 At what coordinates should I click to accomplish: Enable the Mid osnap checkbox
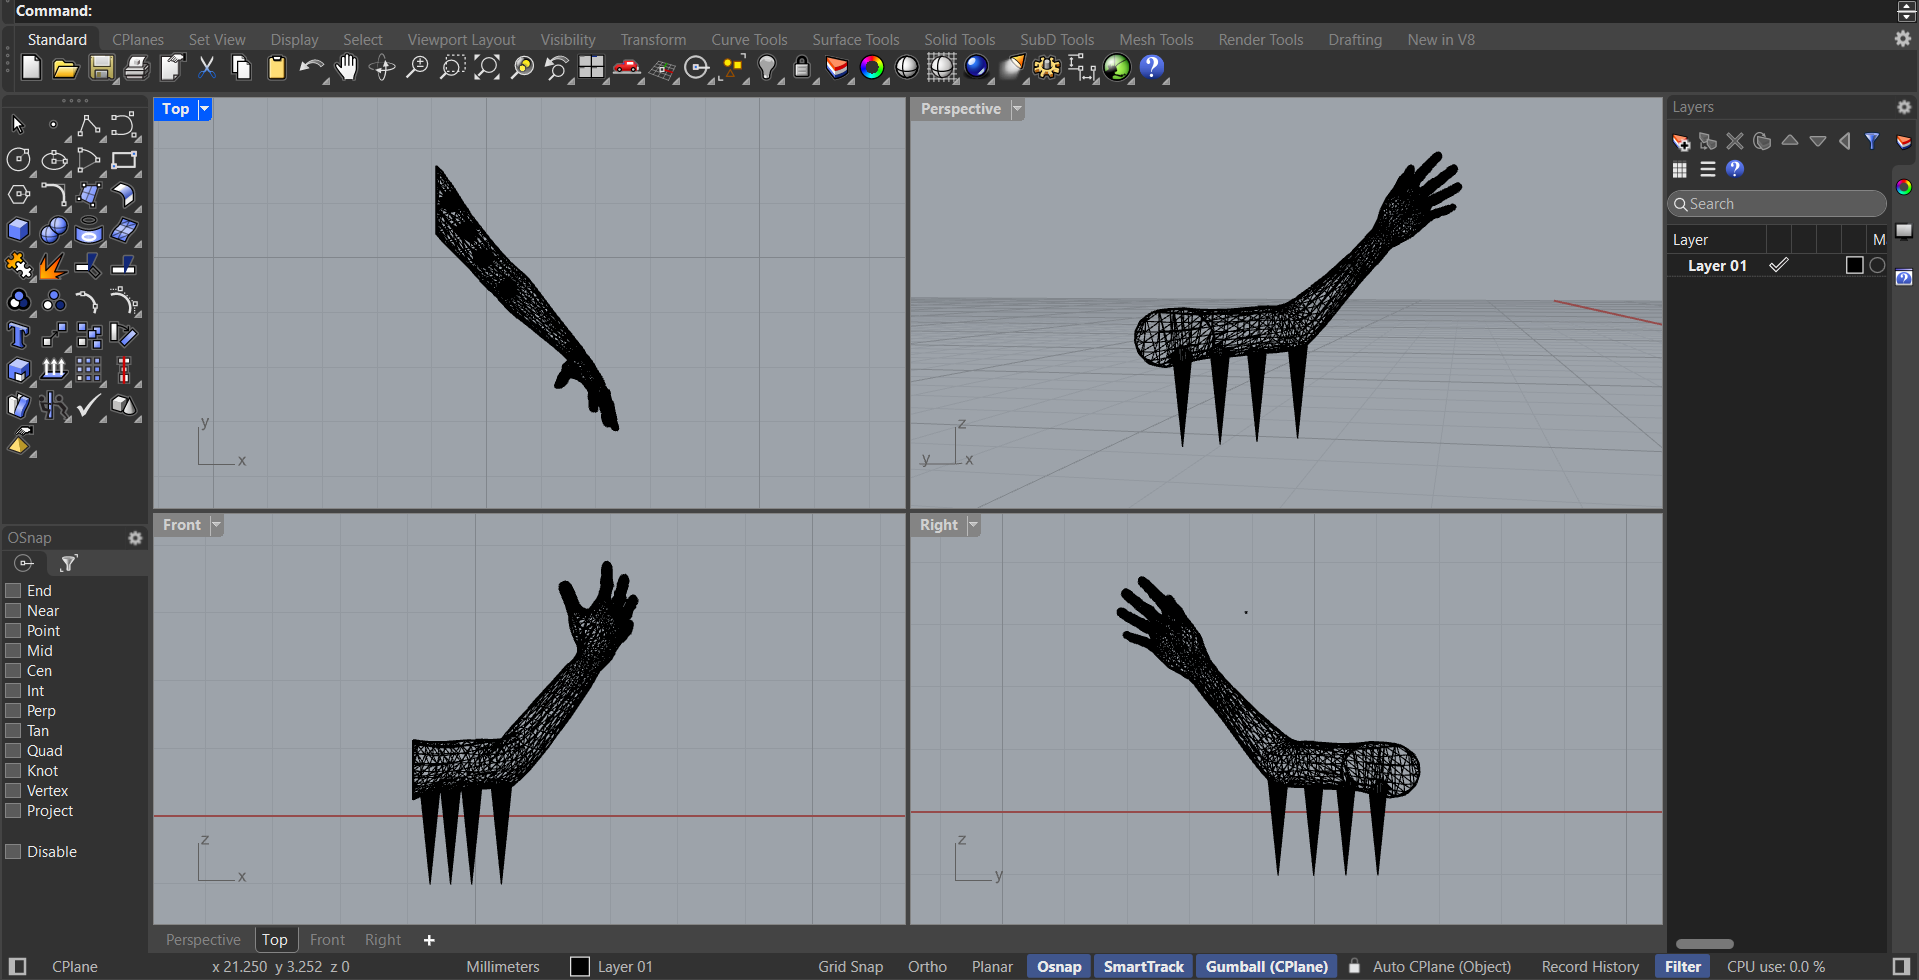click(x=13, y=651)
